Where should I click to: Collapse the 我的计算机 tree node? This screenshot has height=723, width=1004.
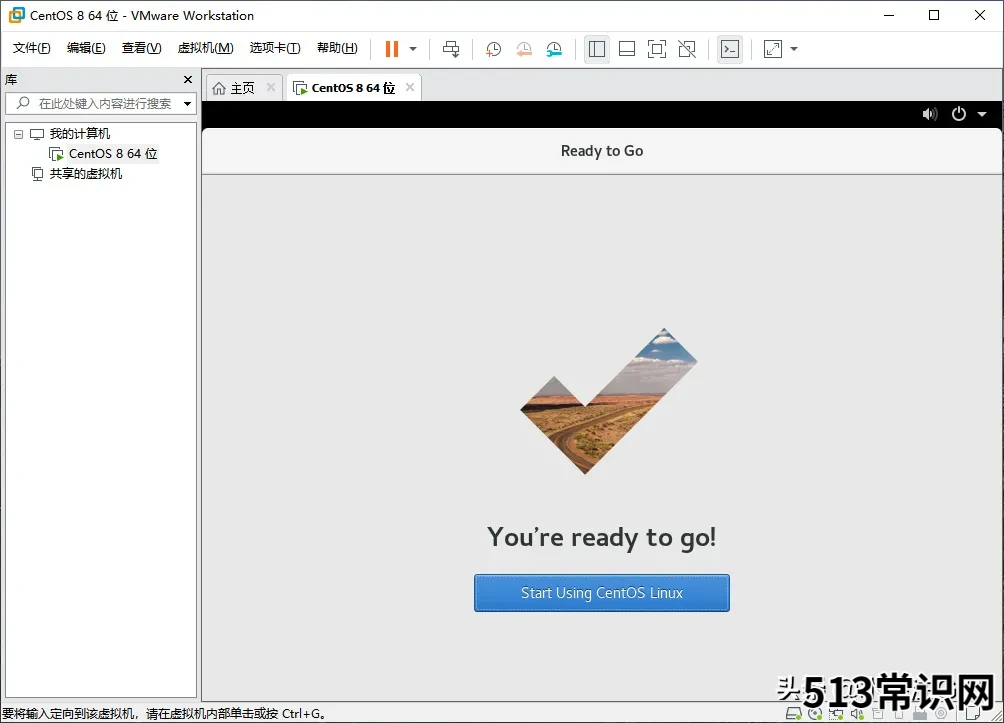click(x=19, y=134)
